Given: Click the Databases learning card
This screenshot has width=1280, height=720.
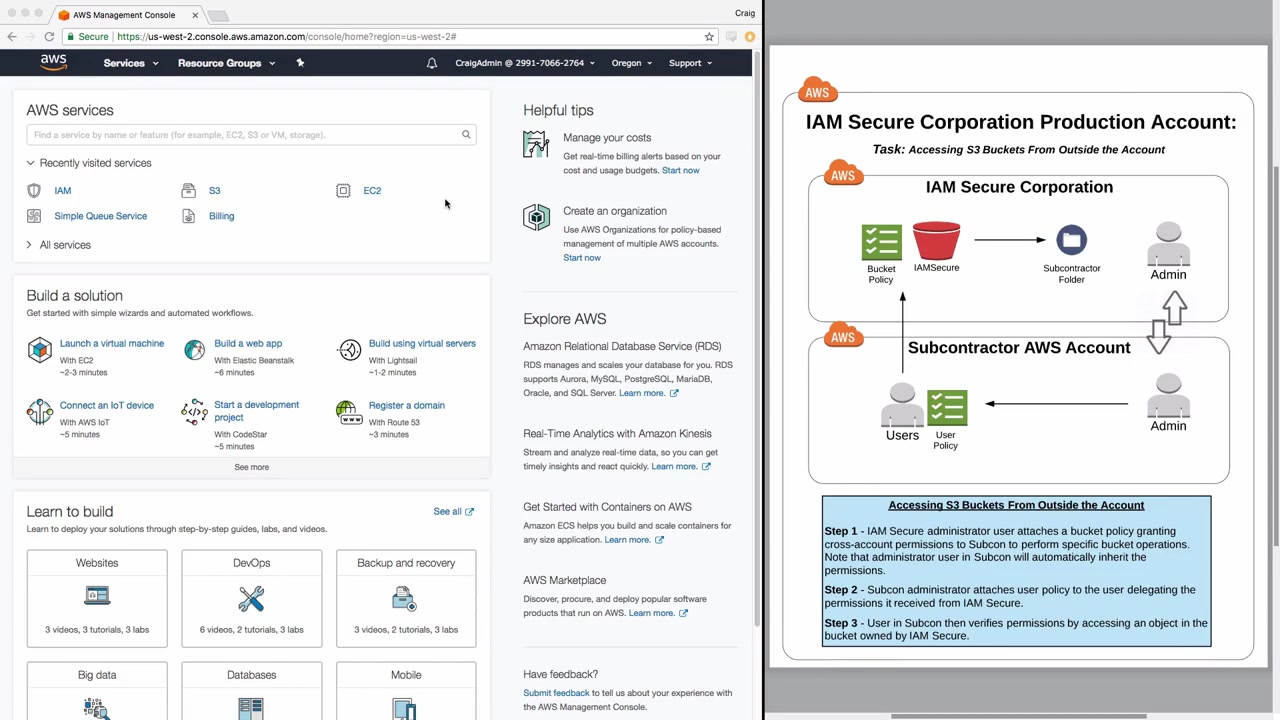Looking at the screenshot, I should [x=251, y=690].
